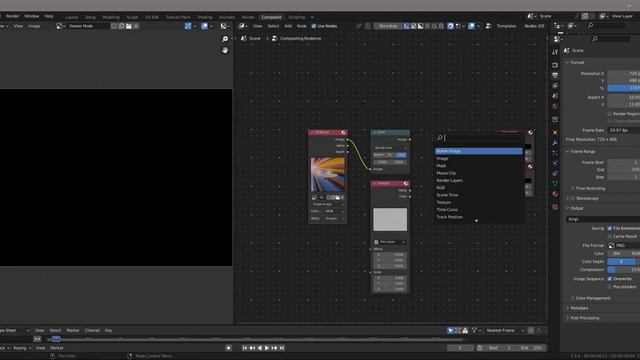Open the Texture properties checker icon
Viewport: 640px width, 360px height.
pyautogui.click(x=555, y=207)
